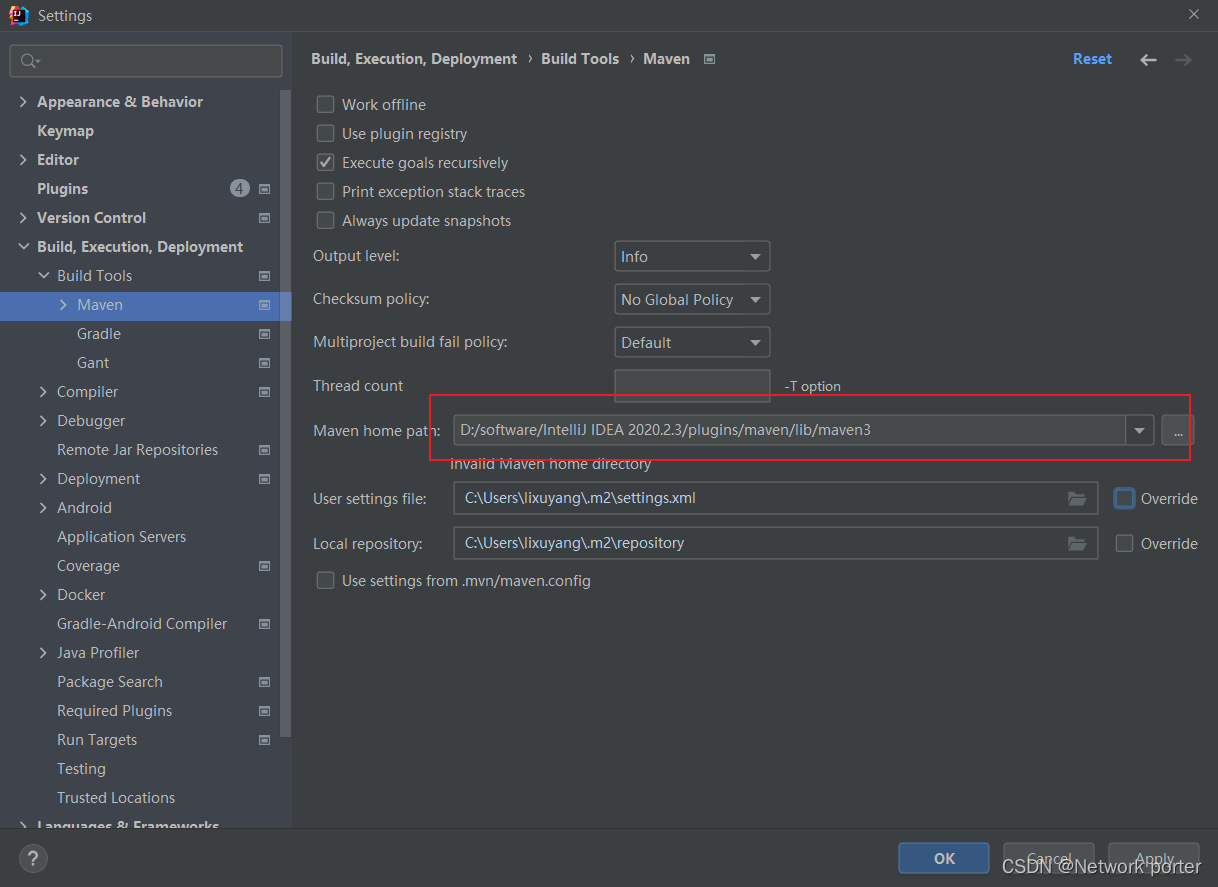
Task: Click project-level icon next to Coverage
Action: (265, 566)
